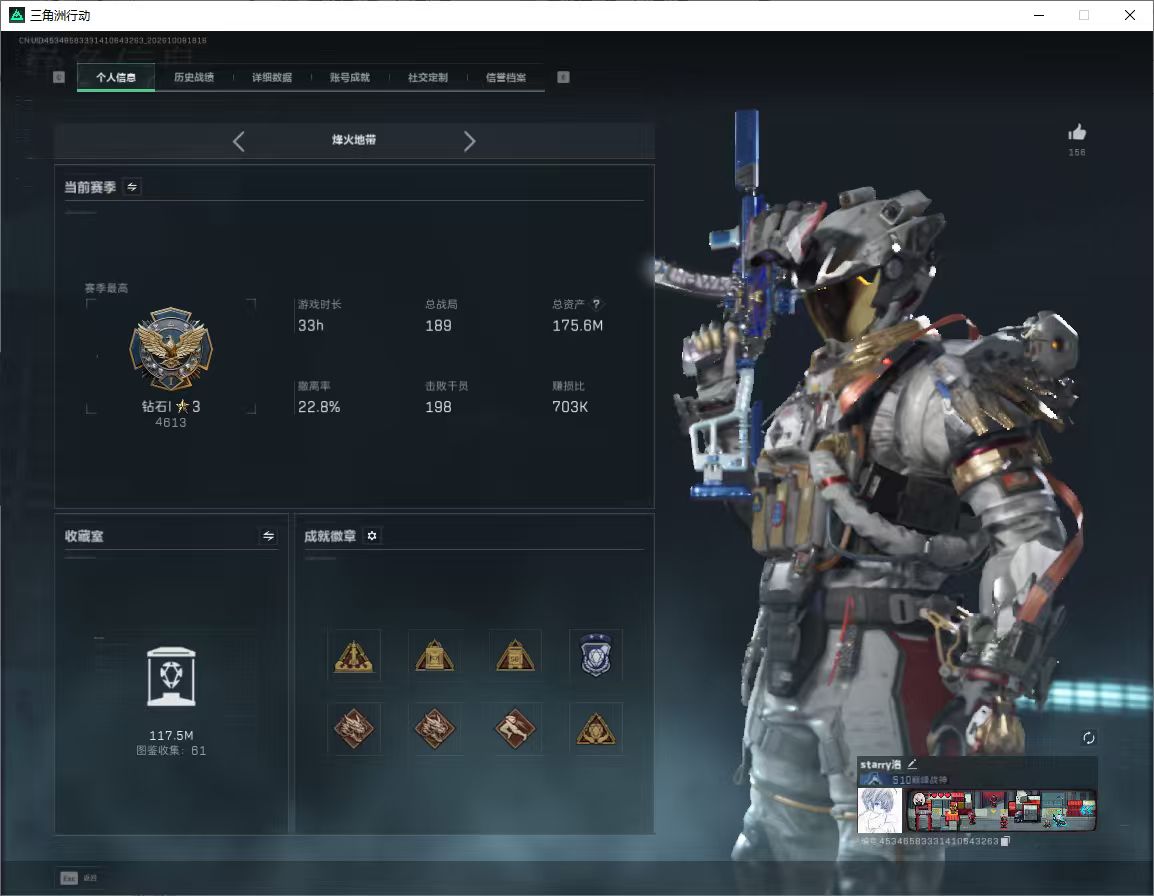Click the 总战局 value 189
The height and width of the screenshot is (896, 1154).
click(x=438, y=325)
